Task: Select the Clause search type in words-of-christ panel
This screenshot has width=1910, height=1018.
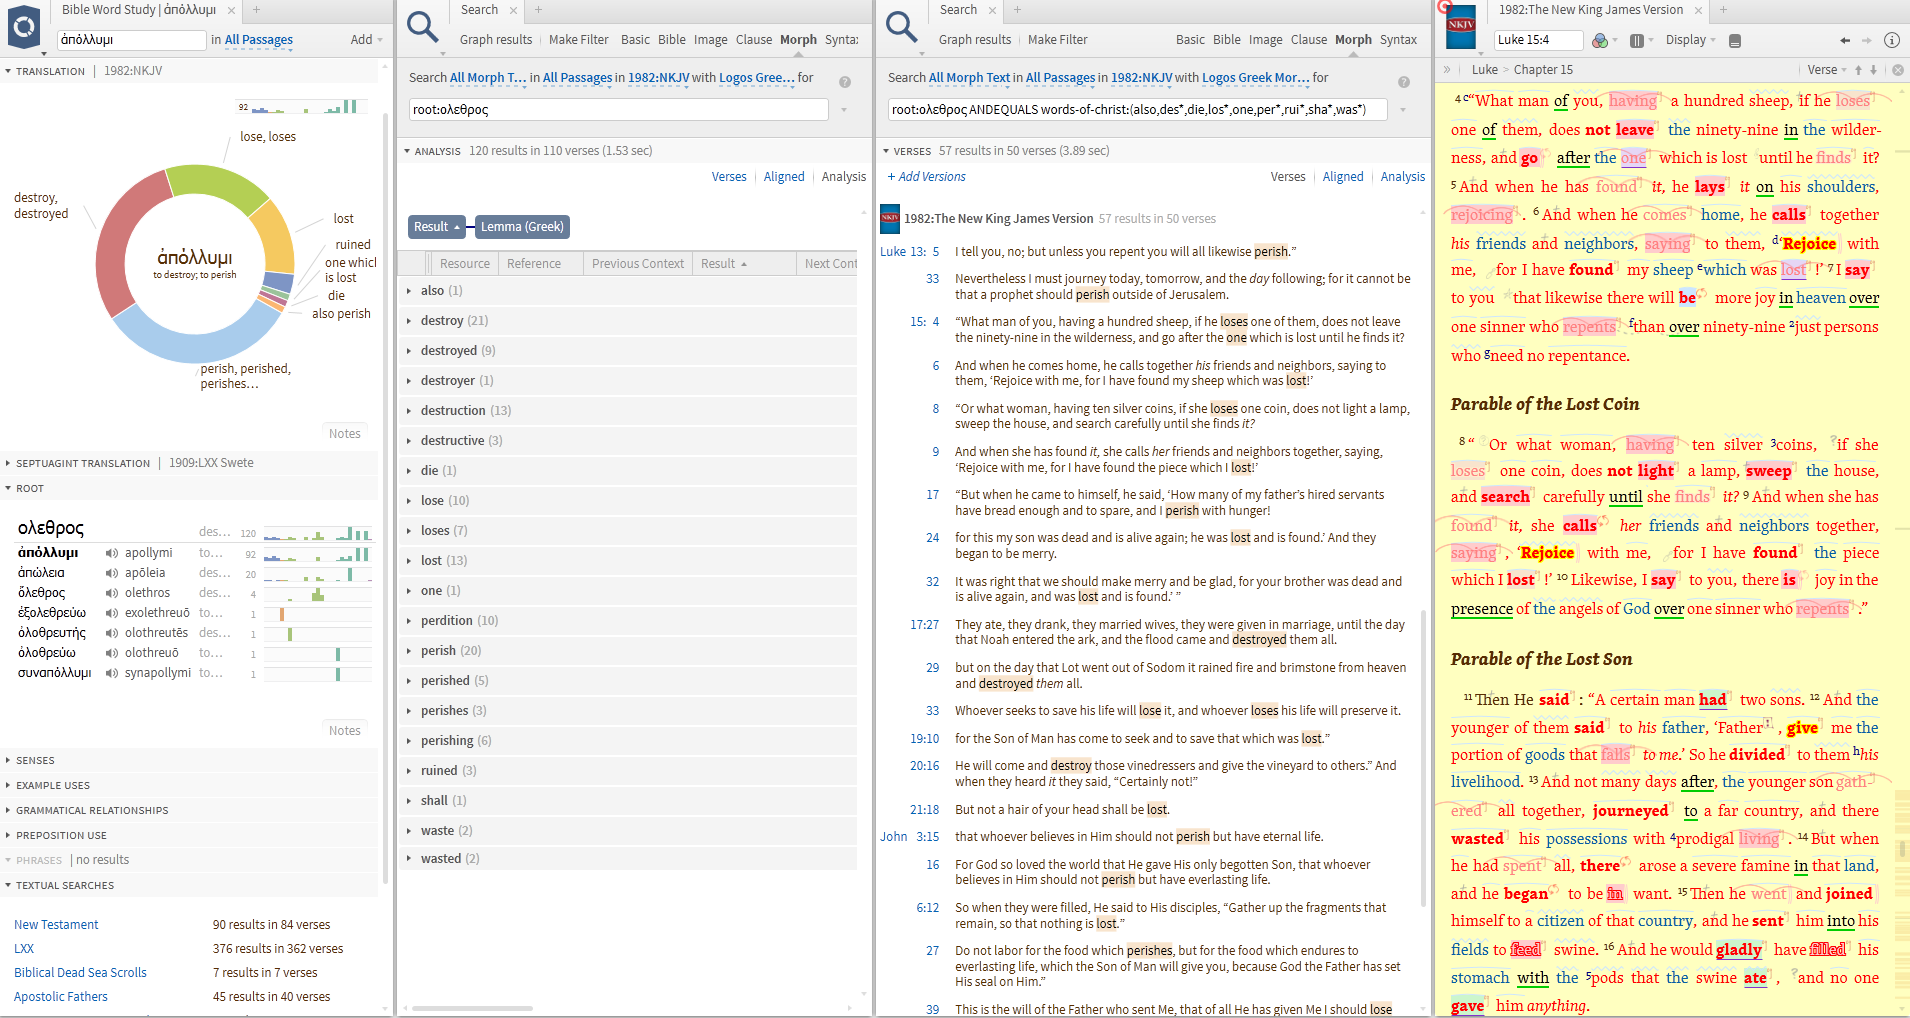Action: [1309, 40]
